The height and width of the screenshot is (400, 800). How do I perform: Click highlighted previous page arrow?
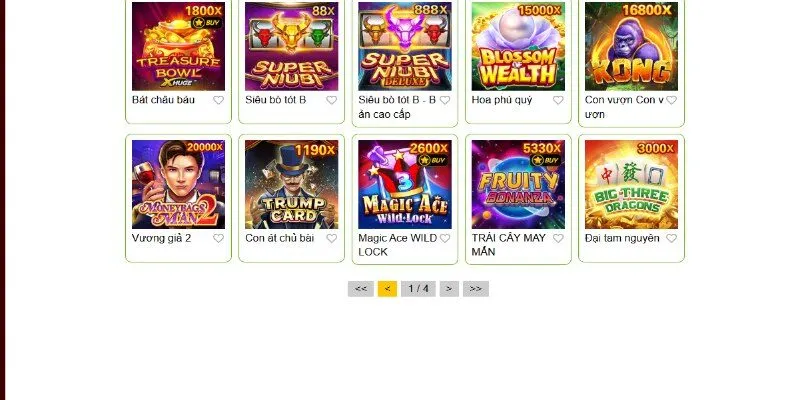click(x=387, y=289)
